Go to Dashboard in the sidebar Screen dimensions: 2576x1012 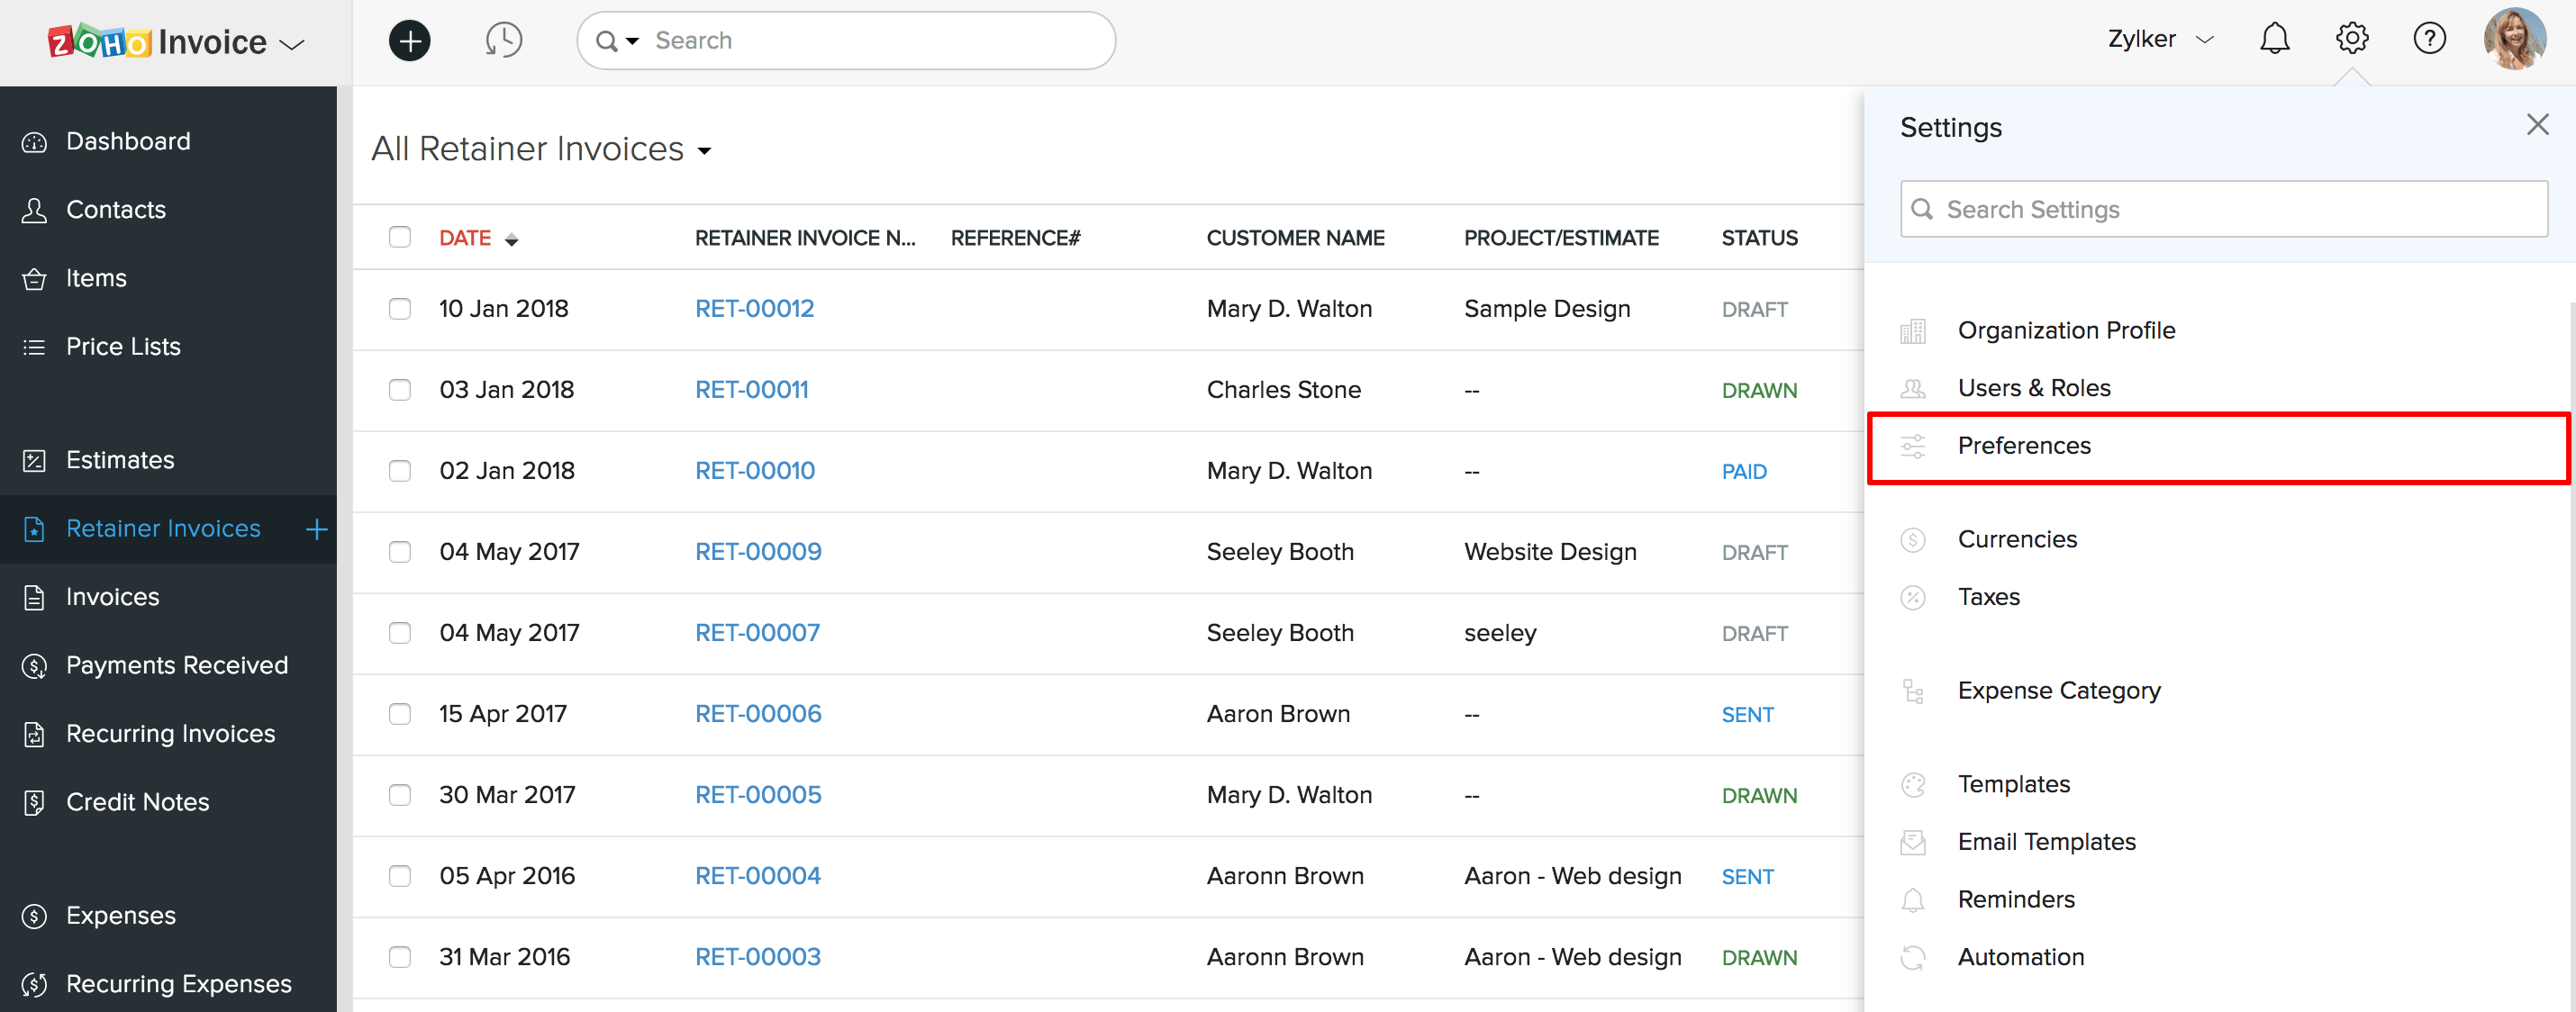(128, 141)
